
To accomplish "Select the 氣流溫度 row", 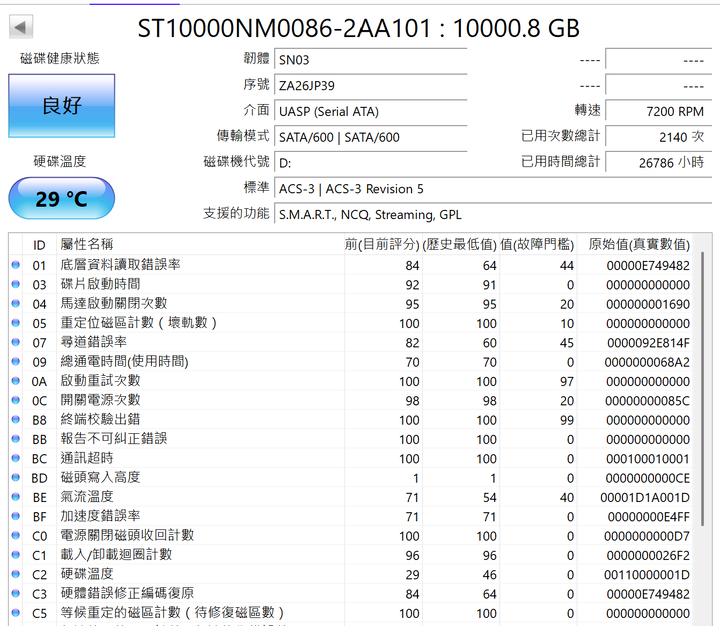I will click(x=351, y=497).
